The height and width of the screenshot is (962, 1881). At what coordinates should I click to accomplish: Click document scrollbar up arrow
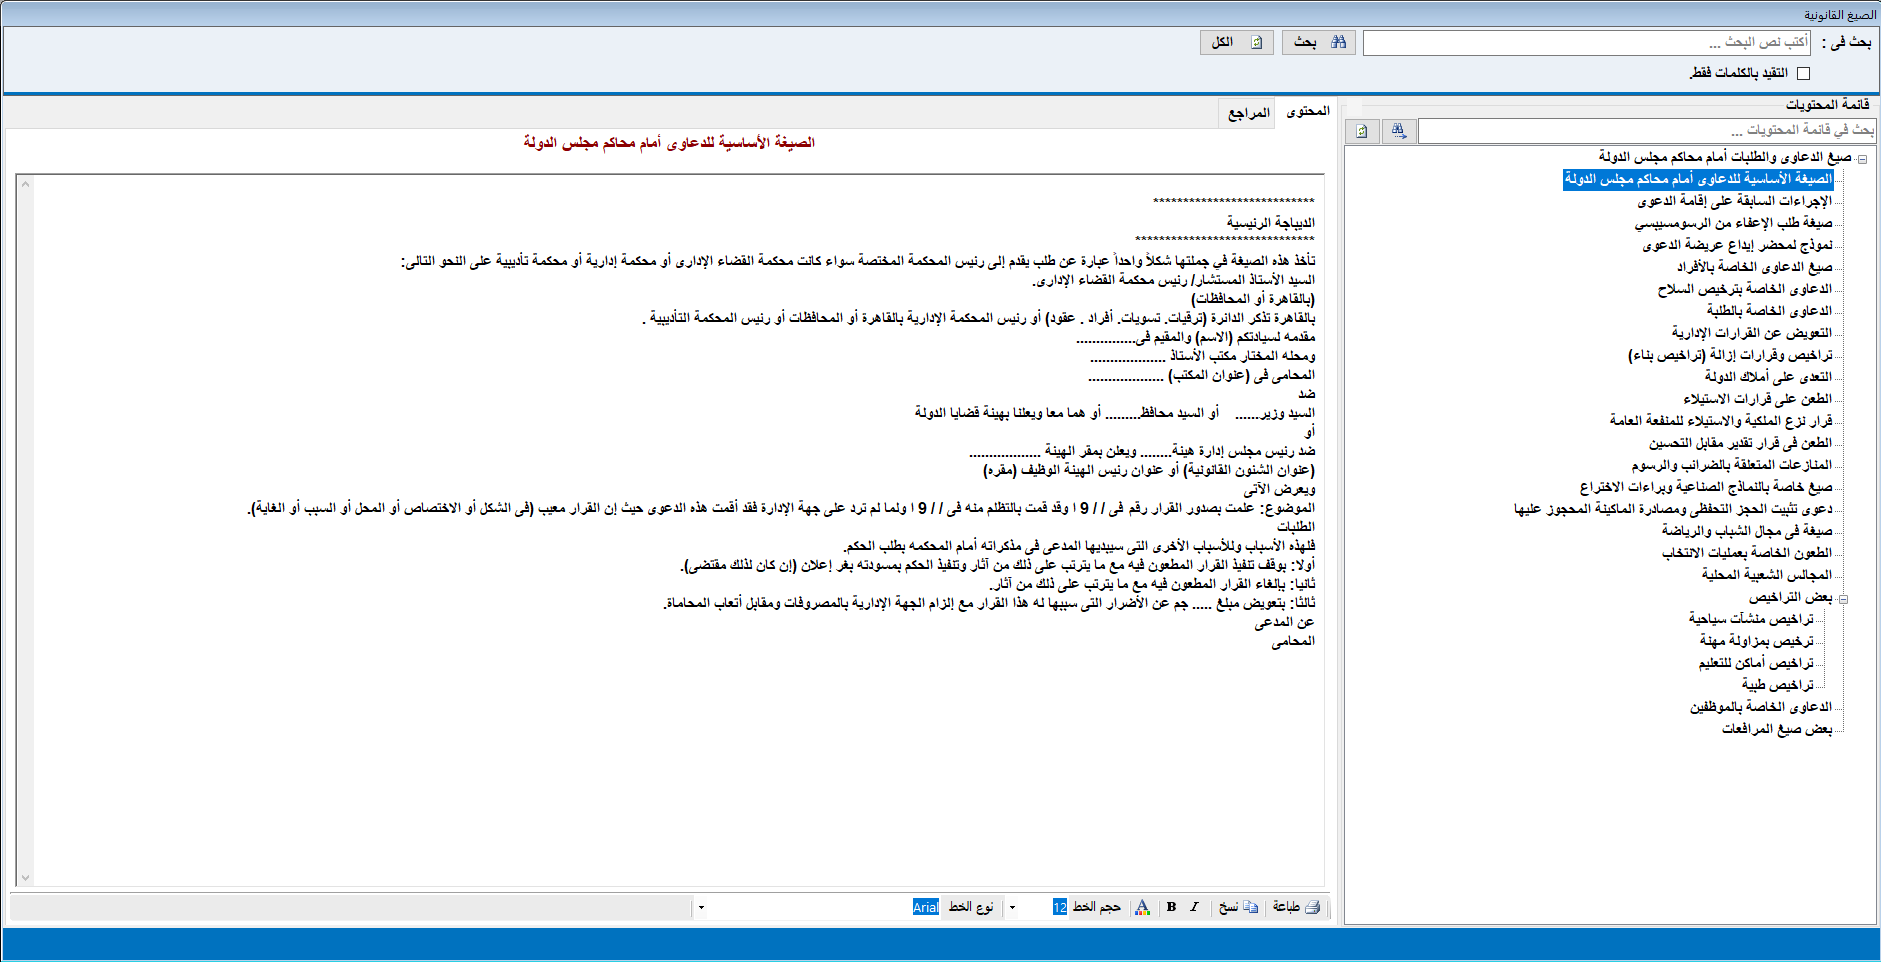pos(25,184)
